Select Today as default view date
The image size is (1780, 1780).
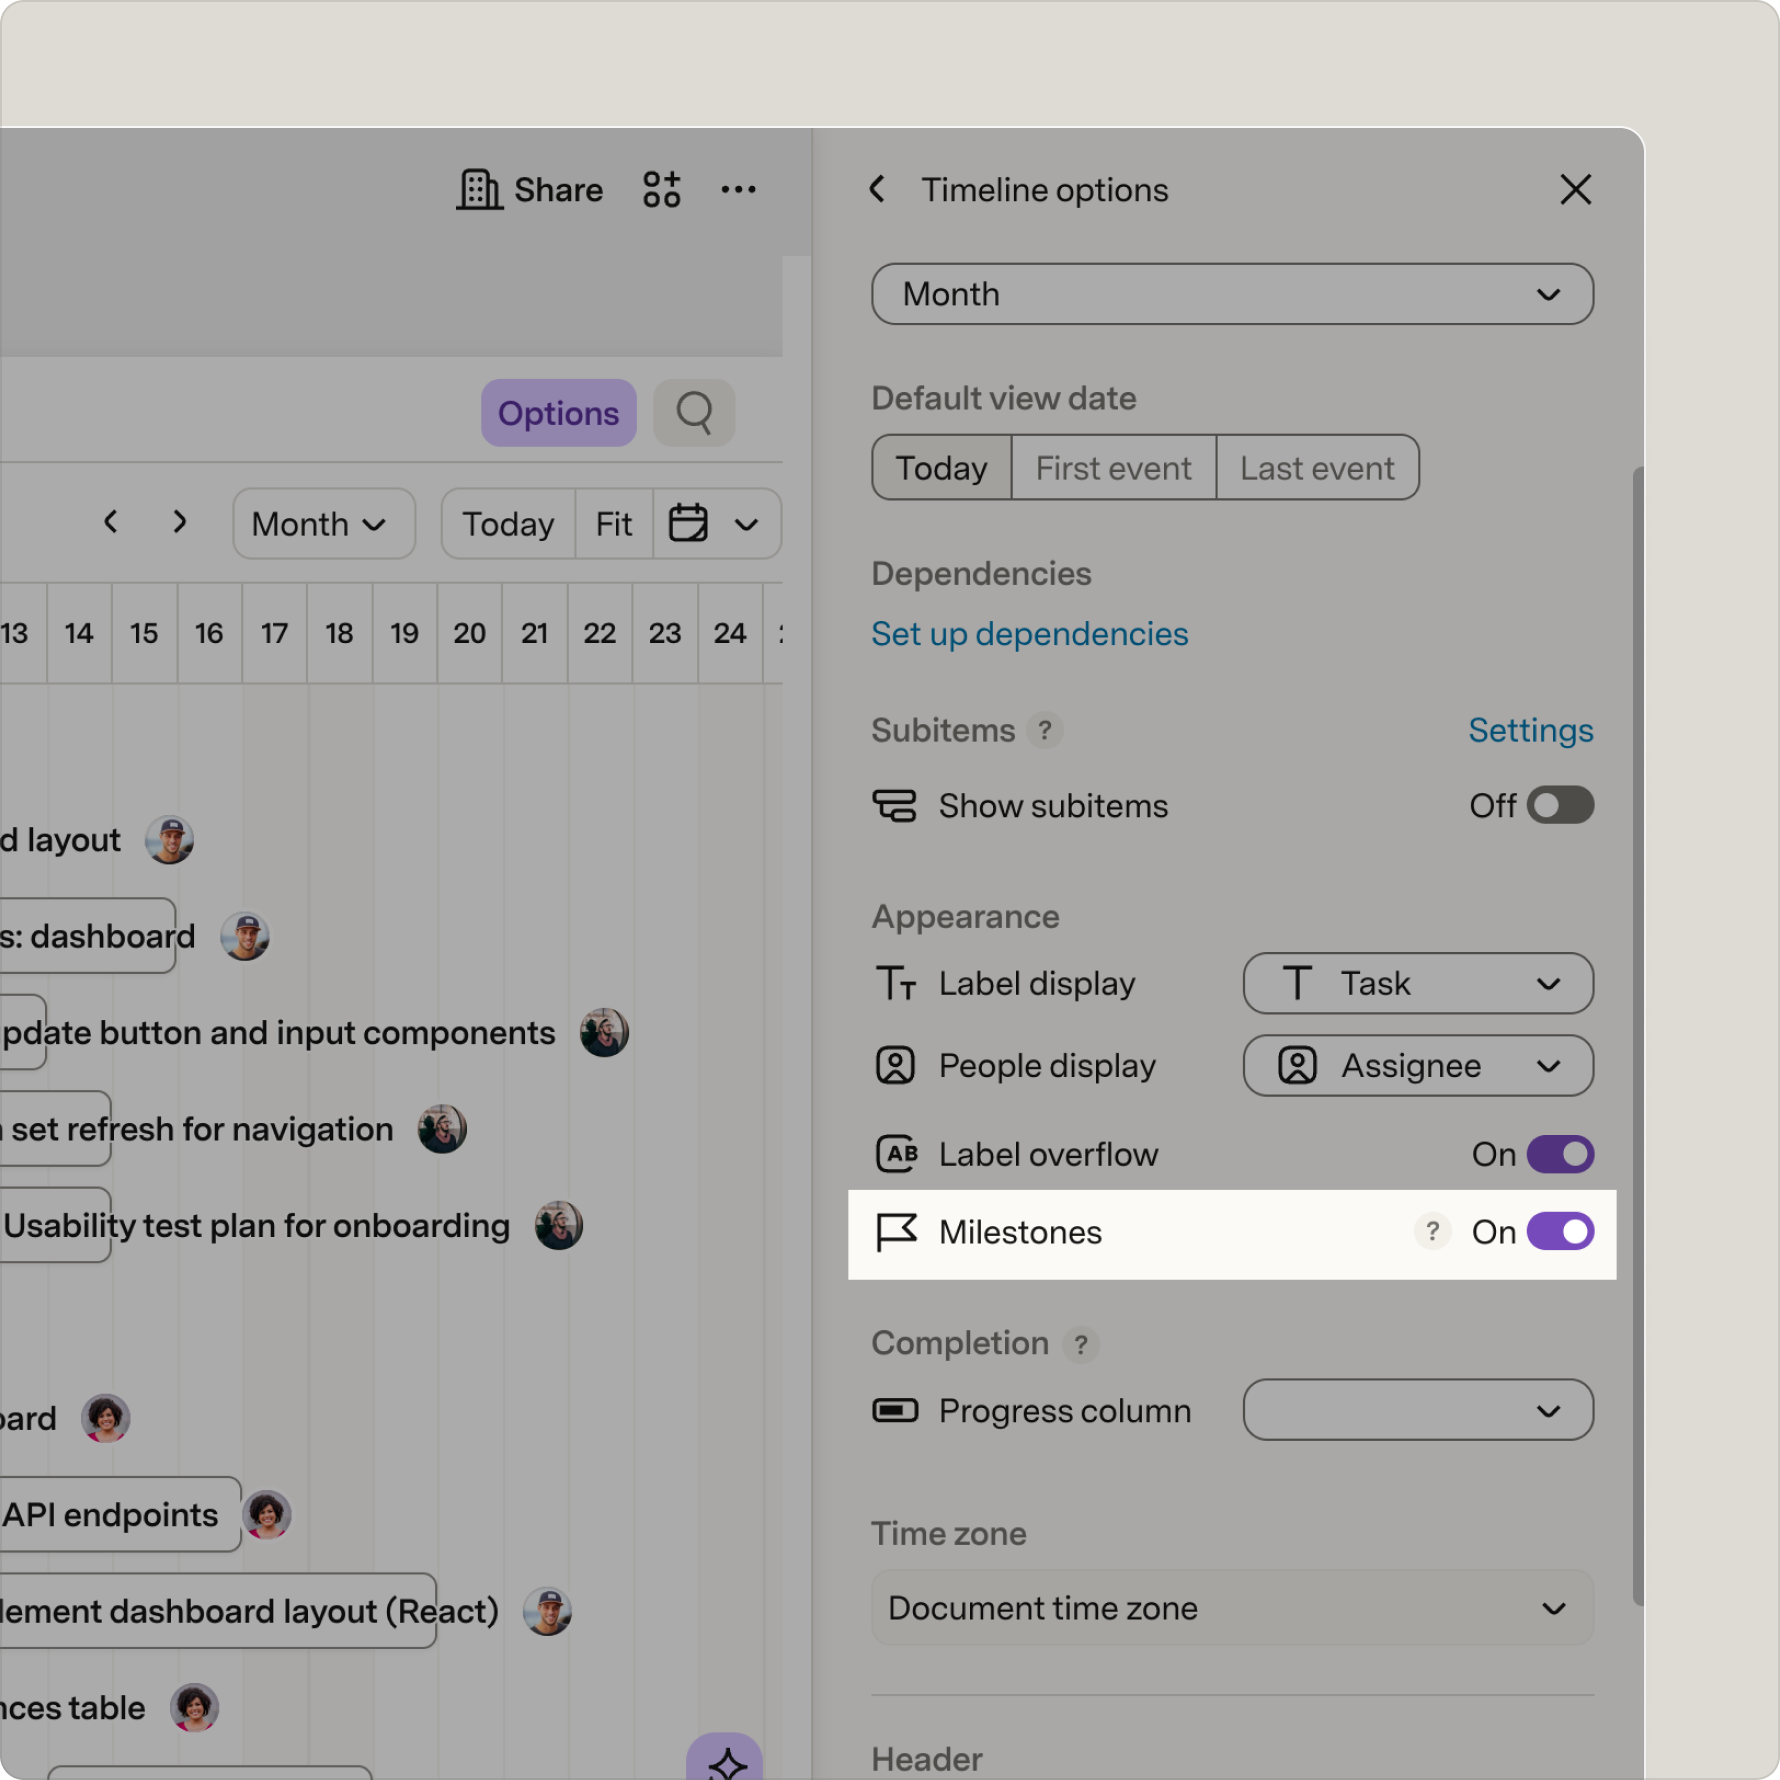coord(941,468)
